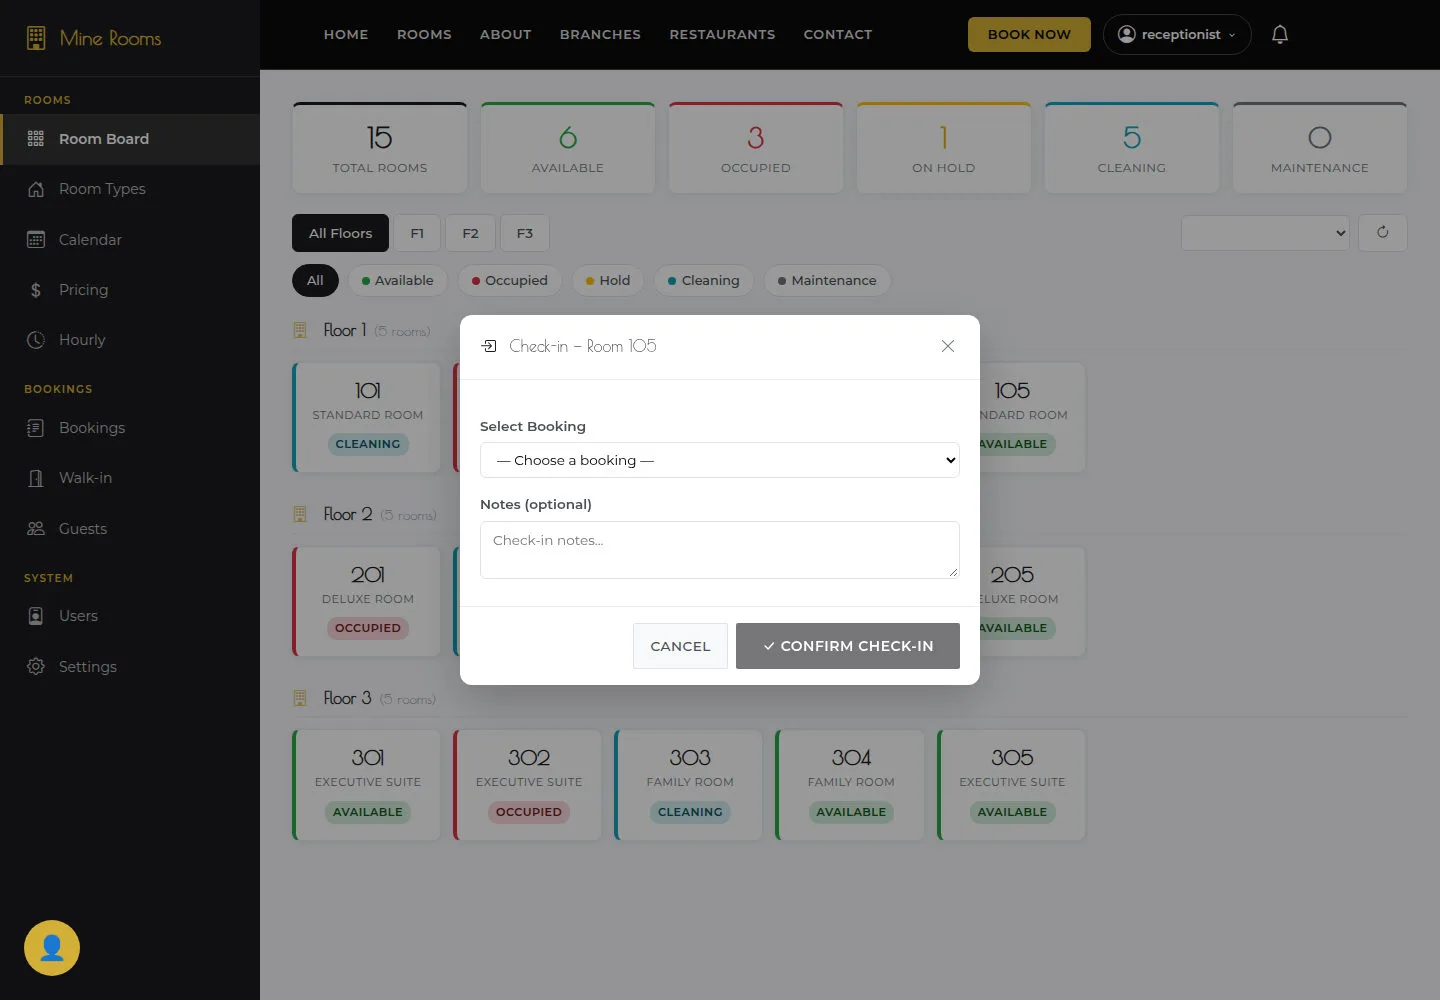
Task: Open the Walk-in sidebar item
Action: pyautogui.click(x=130, y=478)
